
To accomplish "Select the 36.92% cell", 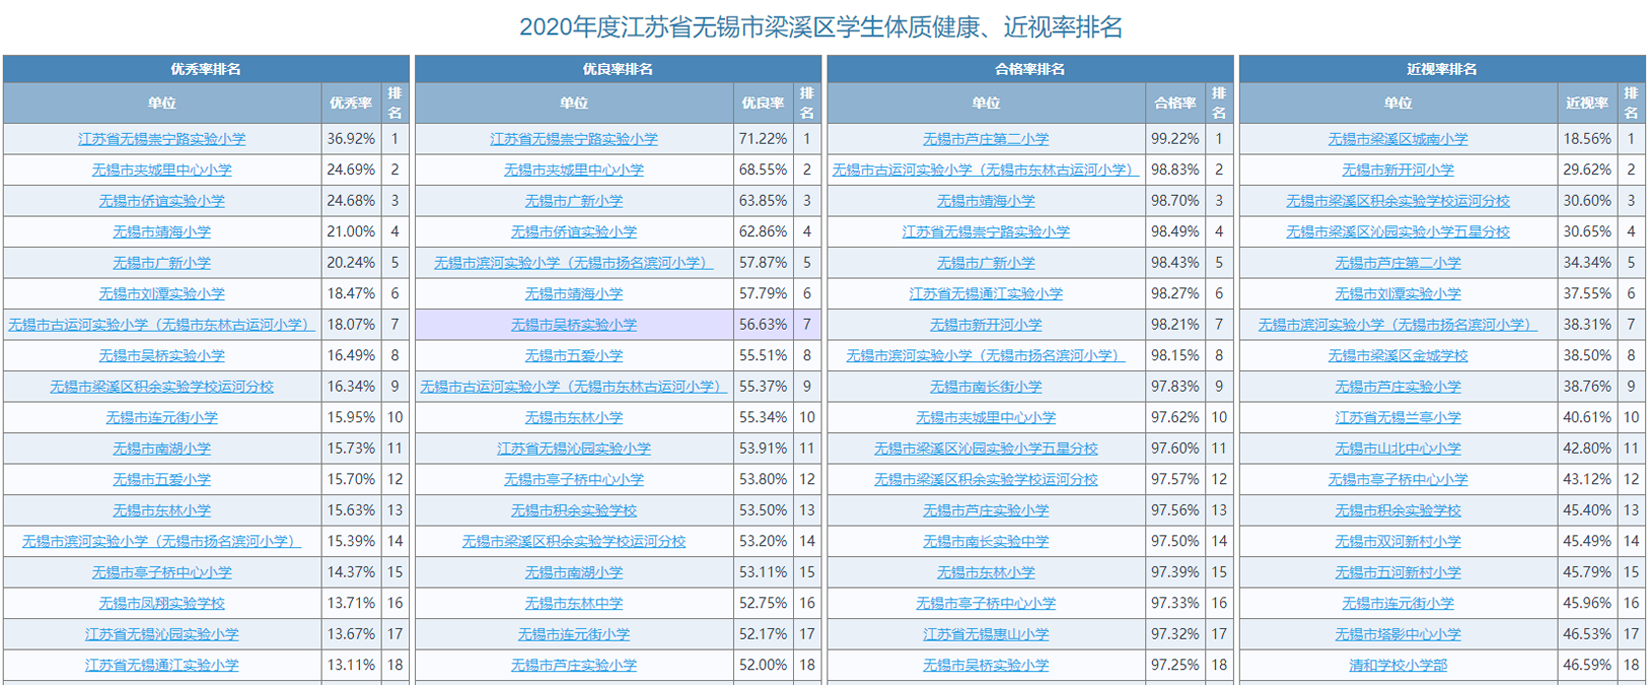I will (351, 139).
